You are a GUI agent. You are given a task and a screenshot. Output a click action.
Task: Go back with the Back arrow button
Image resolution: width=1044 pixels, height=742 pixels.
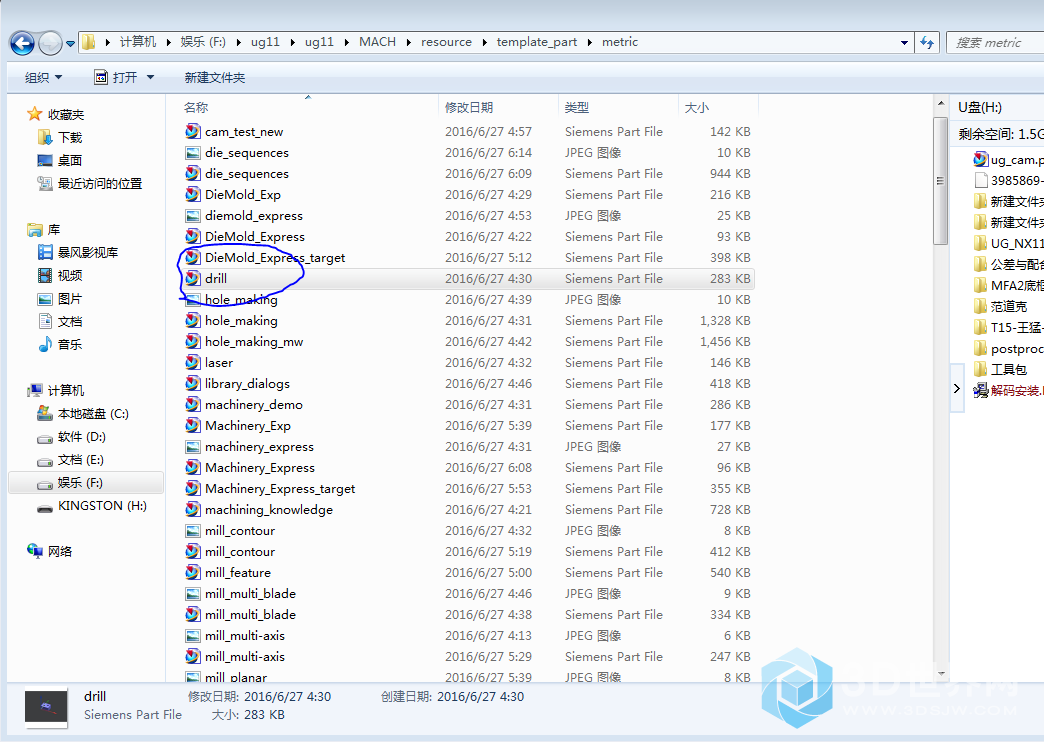click(x=22, y=43)
